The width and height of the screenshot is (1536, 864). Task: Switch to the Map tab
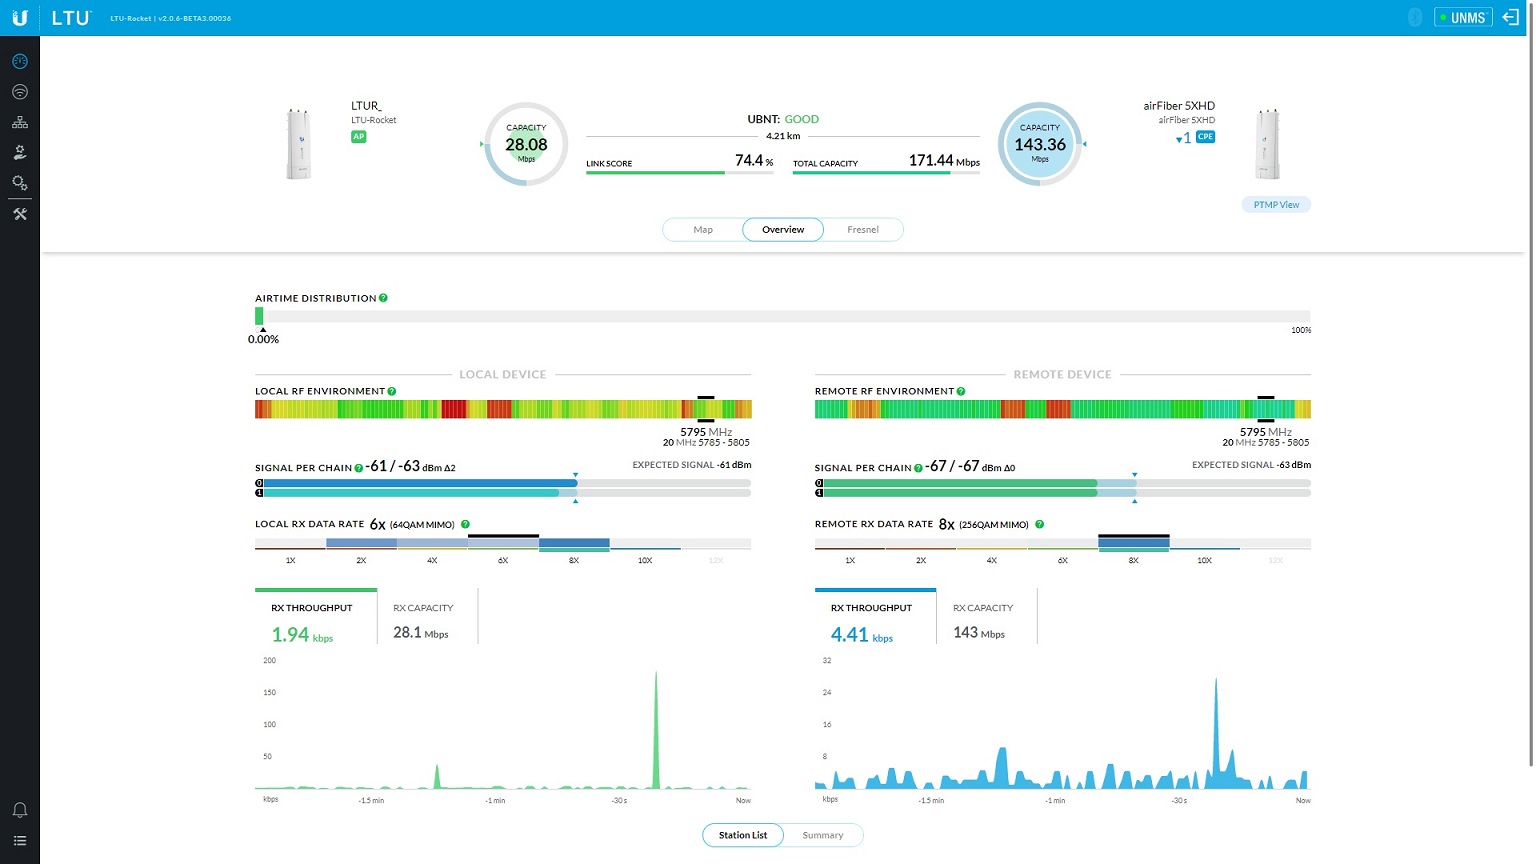703,230
